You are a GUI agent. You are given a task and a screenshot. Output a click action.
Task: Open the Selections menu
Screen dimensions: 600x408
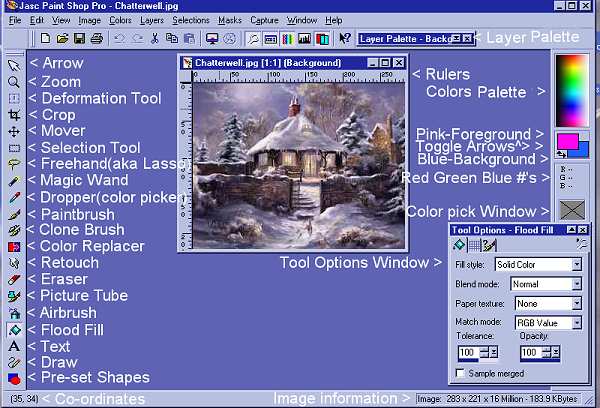[x=191, y=20]
